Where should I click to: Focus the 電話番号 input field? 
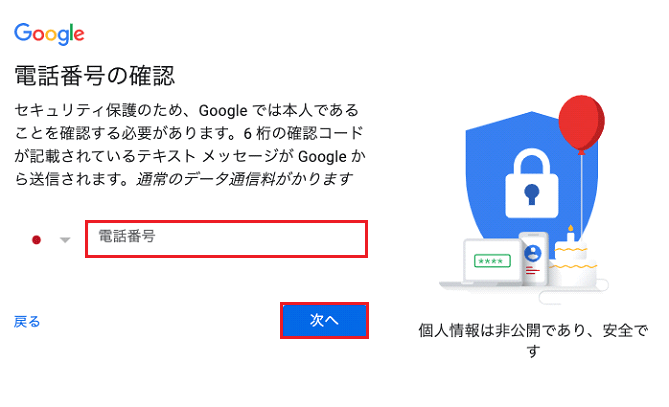click(x=226, y=240)
